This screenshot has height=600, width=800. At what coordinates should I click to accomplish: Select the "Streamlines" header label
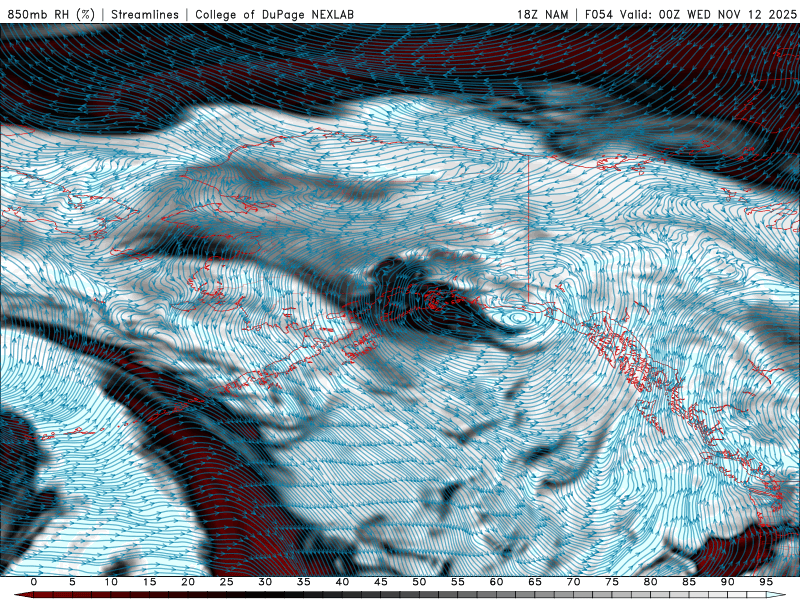pos(145,14)
